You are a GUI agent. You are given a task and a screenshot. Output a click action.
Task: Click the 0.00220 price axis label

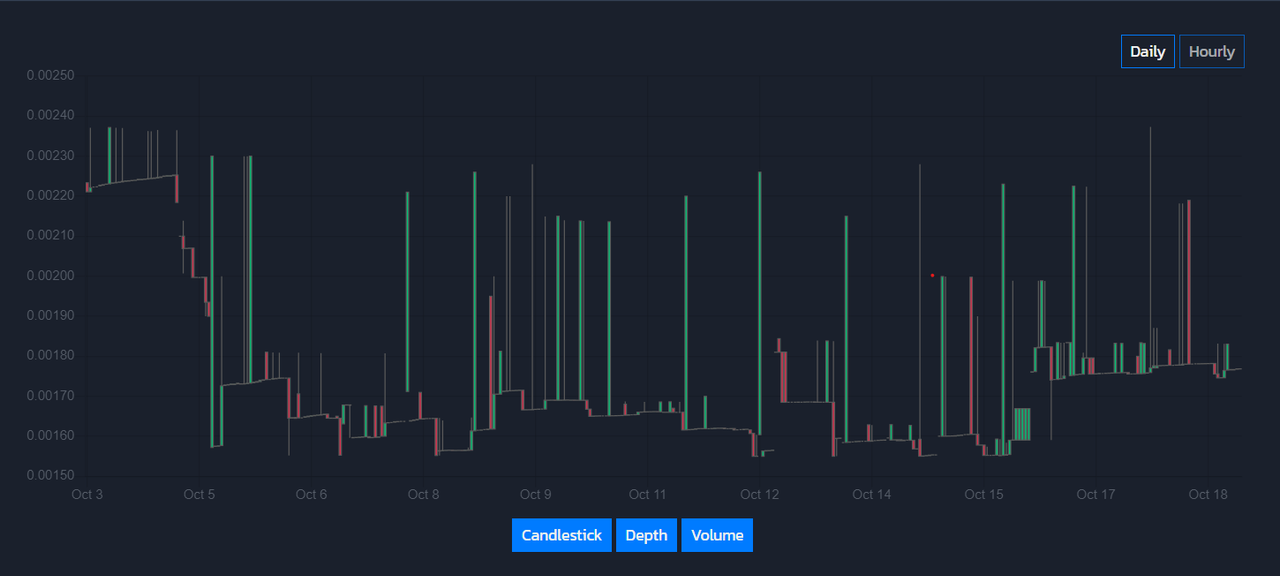point(50,195)
